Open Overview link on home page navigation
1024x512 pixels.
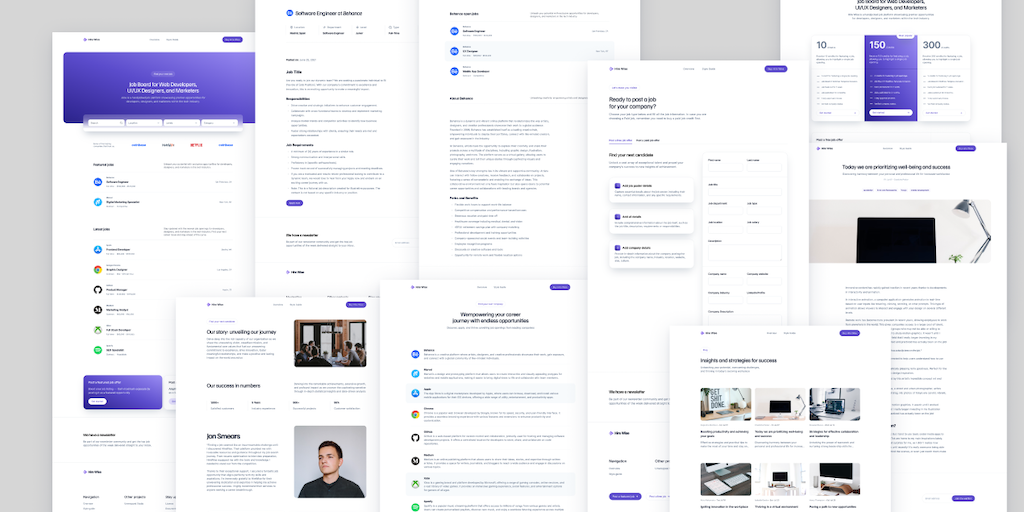pyautogui.click(x=155, y=39)
